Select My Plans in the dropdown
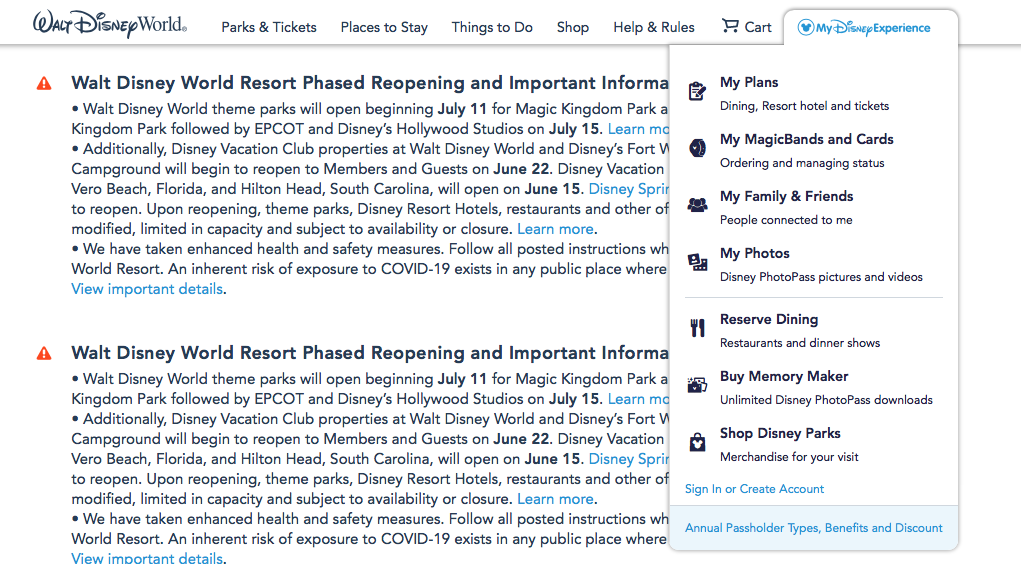Image resolution: width=1021 pixels, height=564 pixels. tap(749, 83)
